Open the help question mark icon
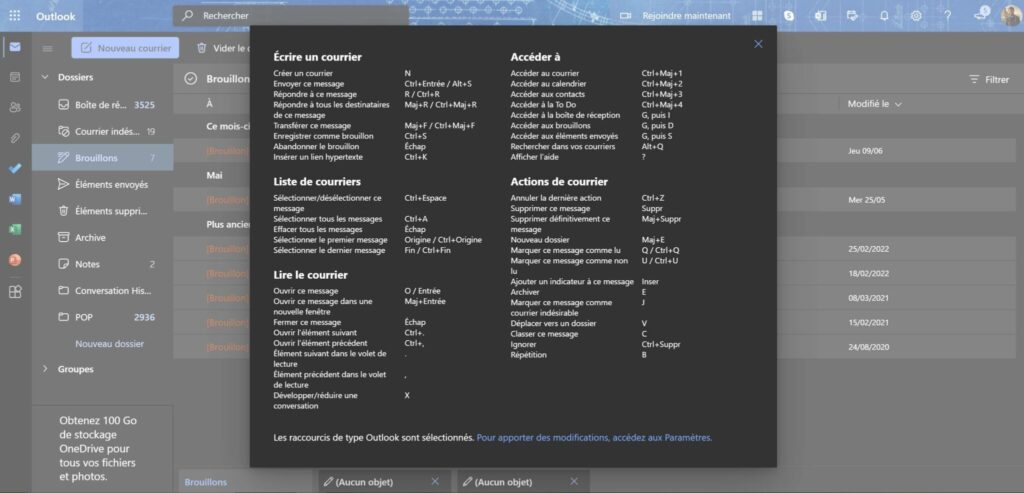The height and width of the screenshot is (493, 1024). click(x=948, y=16)
